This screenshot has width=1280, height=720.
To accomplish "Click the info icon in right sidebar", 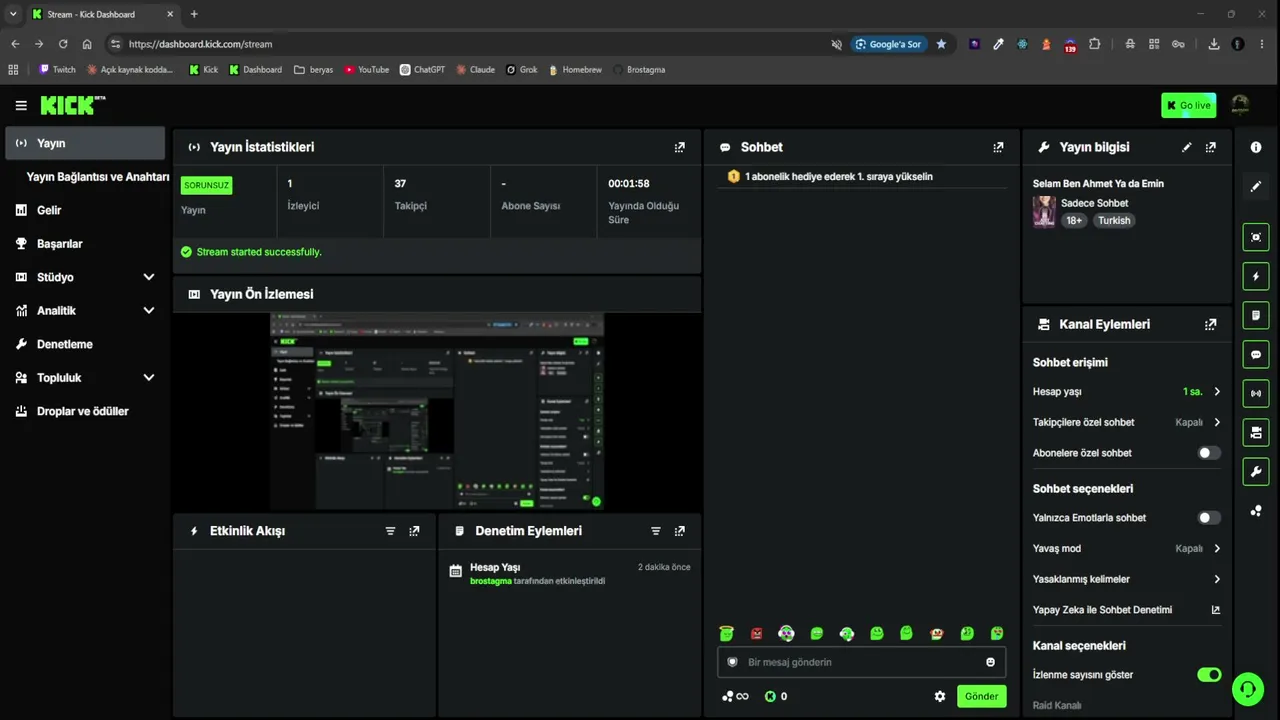I will click(1256, 147).
